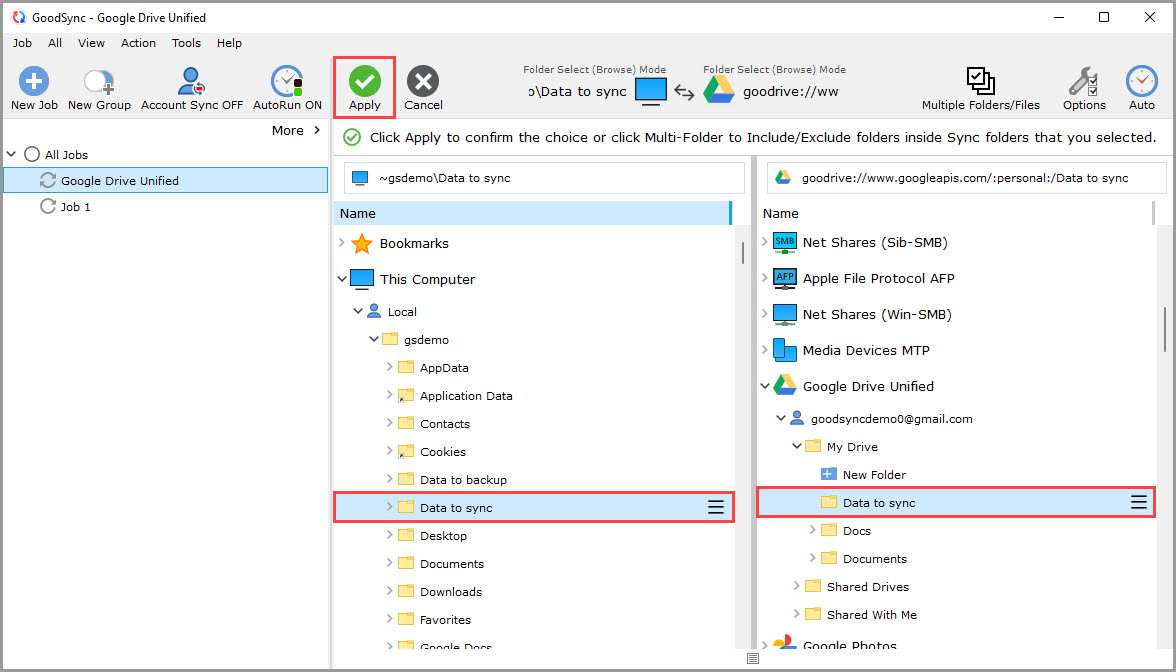The image size is (1176, 672).
Task: Cancel the folder selection
Action: coord(423,88)
